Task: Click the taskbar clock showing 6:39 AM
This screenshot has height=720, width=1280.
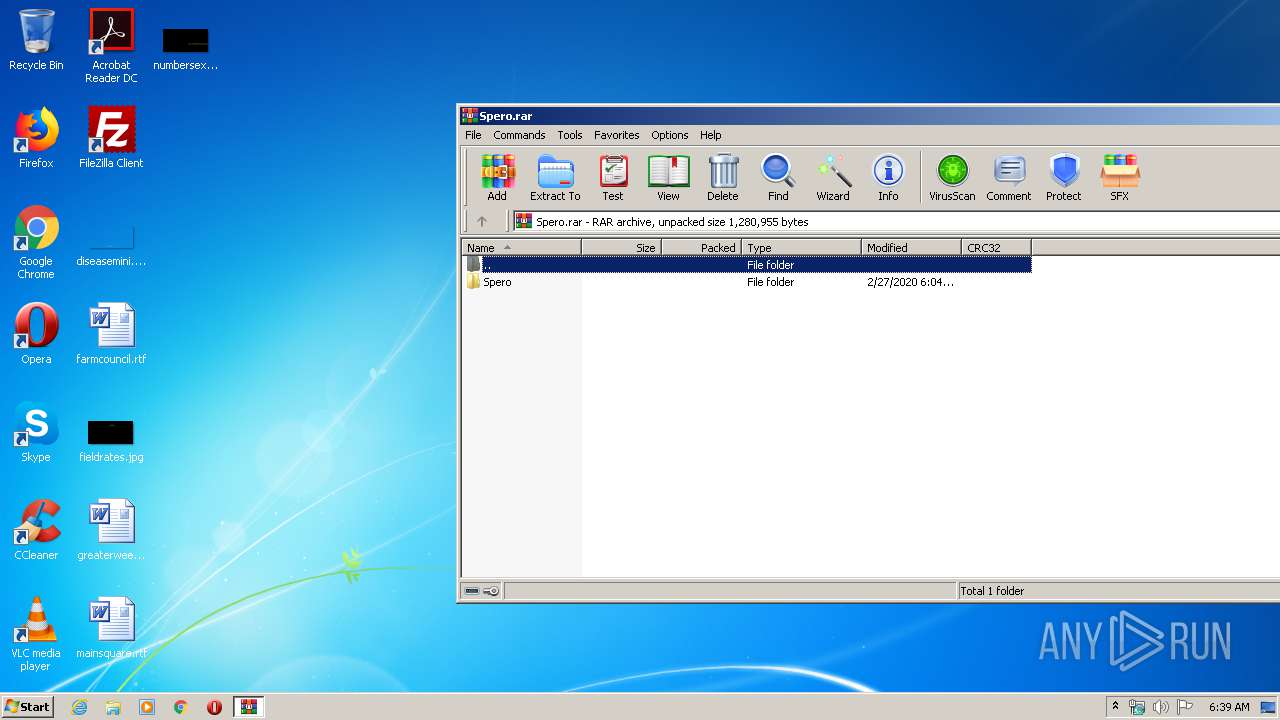Action: [x=1229, y=707]
